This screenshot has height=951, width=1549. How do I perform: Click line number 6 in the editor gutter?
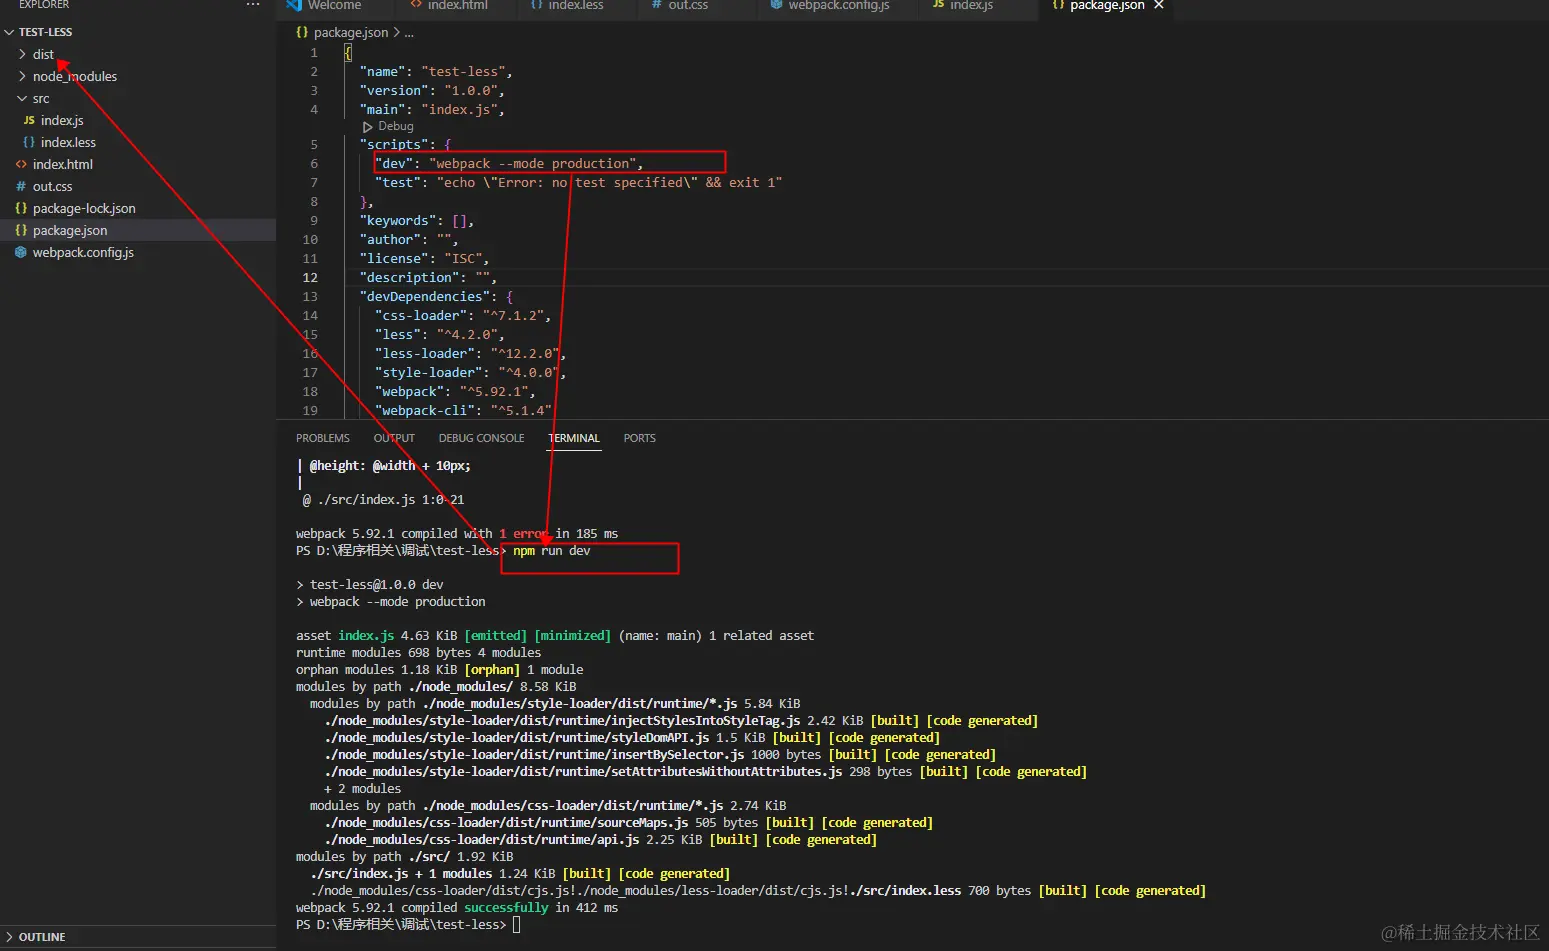314,164
